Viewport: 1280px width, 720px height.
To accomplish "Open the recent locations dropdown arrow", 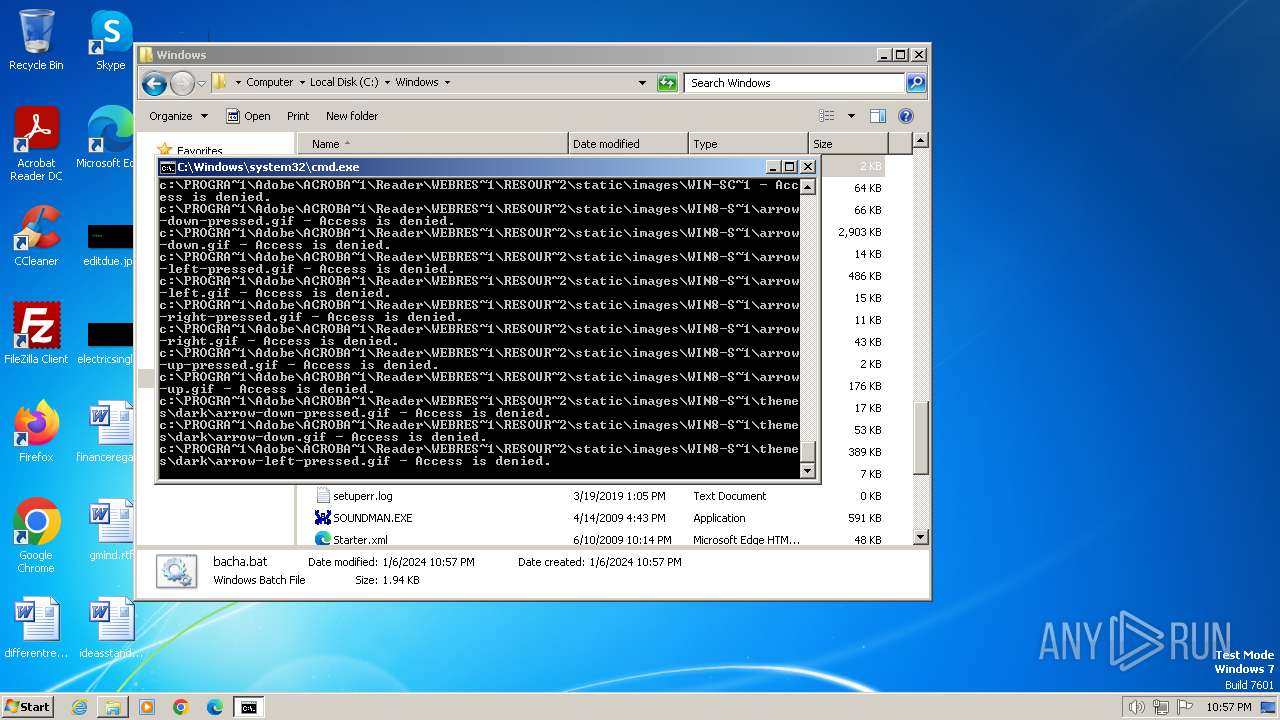I will tap(201, 83).
